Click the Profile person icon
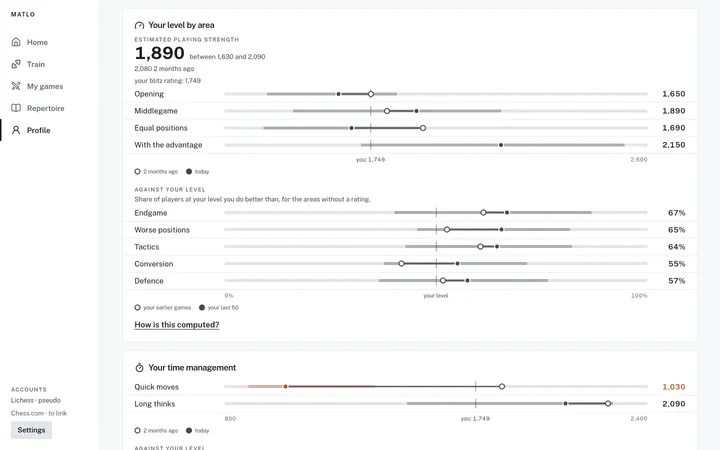The width and height of the screenshot is (720, 450). point(16,130)
